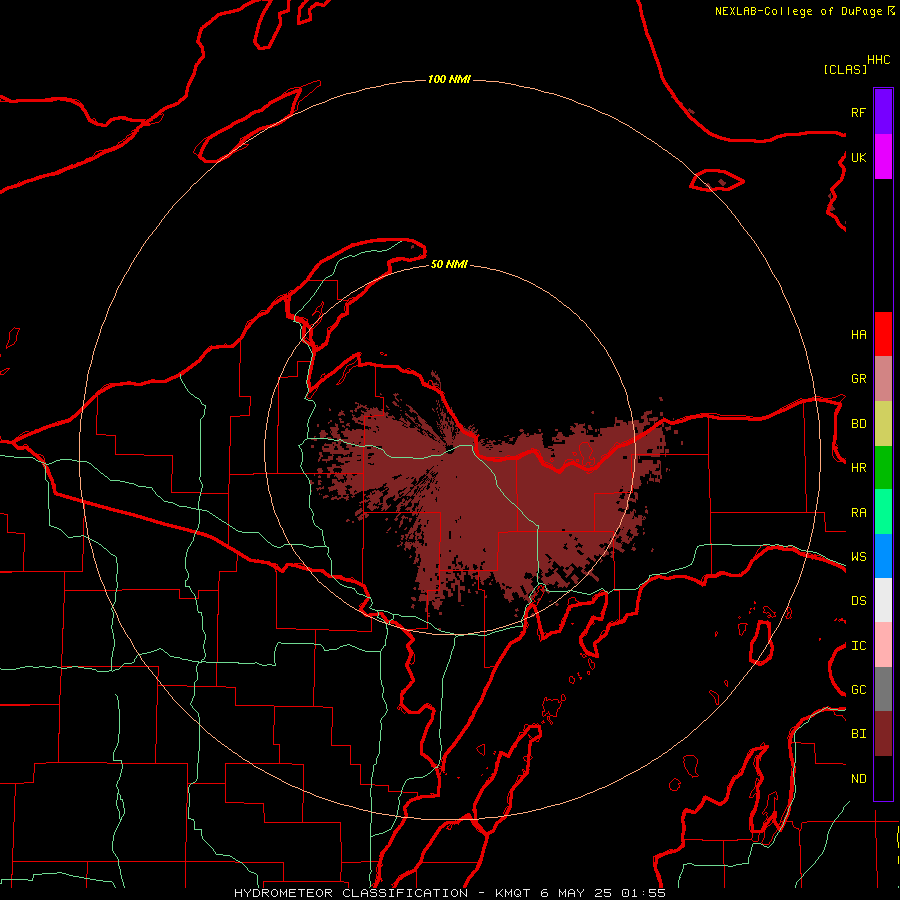Select the pink GR legend color block
Image resolution: width=900 pixels, height=900 pixels.
click(x=883, y=379)
